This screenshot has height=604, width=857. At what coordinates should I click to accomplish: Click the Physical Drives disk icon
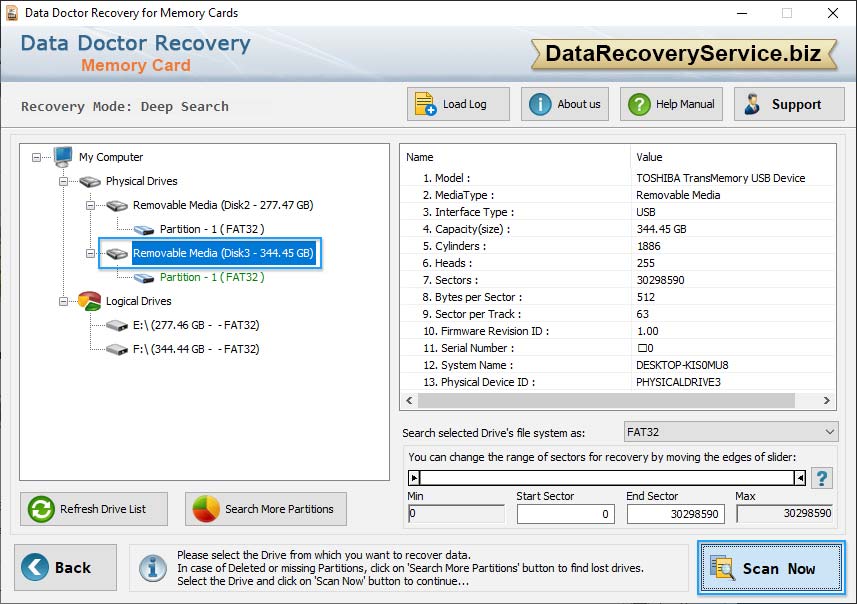[90, 181]
